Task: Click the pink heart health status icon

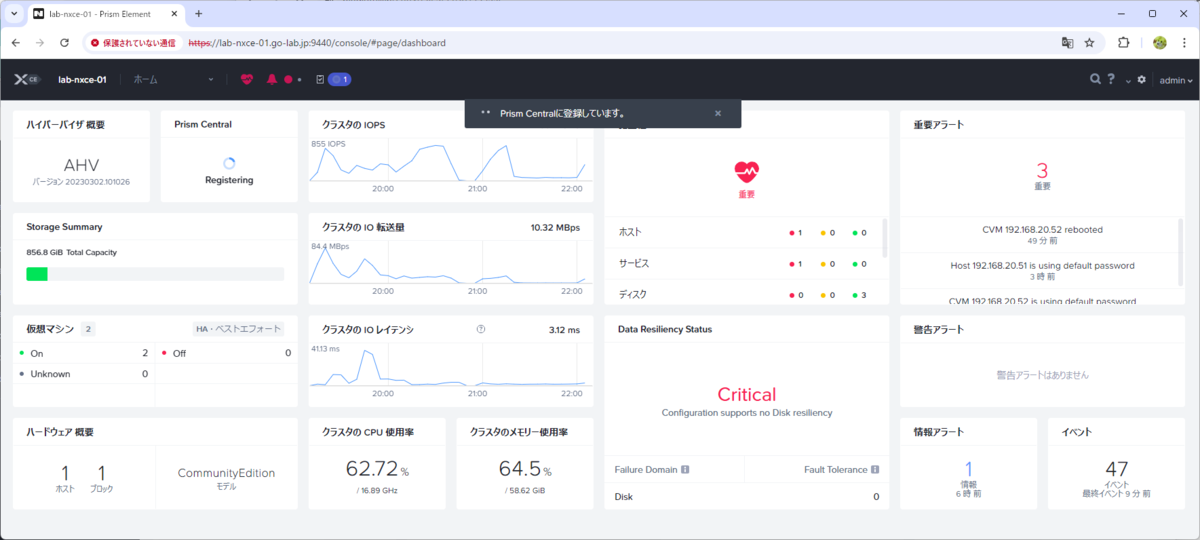Action: [x=247, y=79]
